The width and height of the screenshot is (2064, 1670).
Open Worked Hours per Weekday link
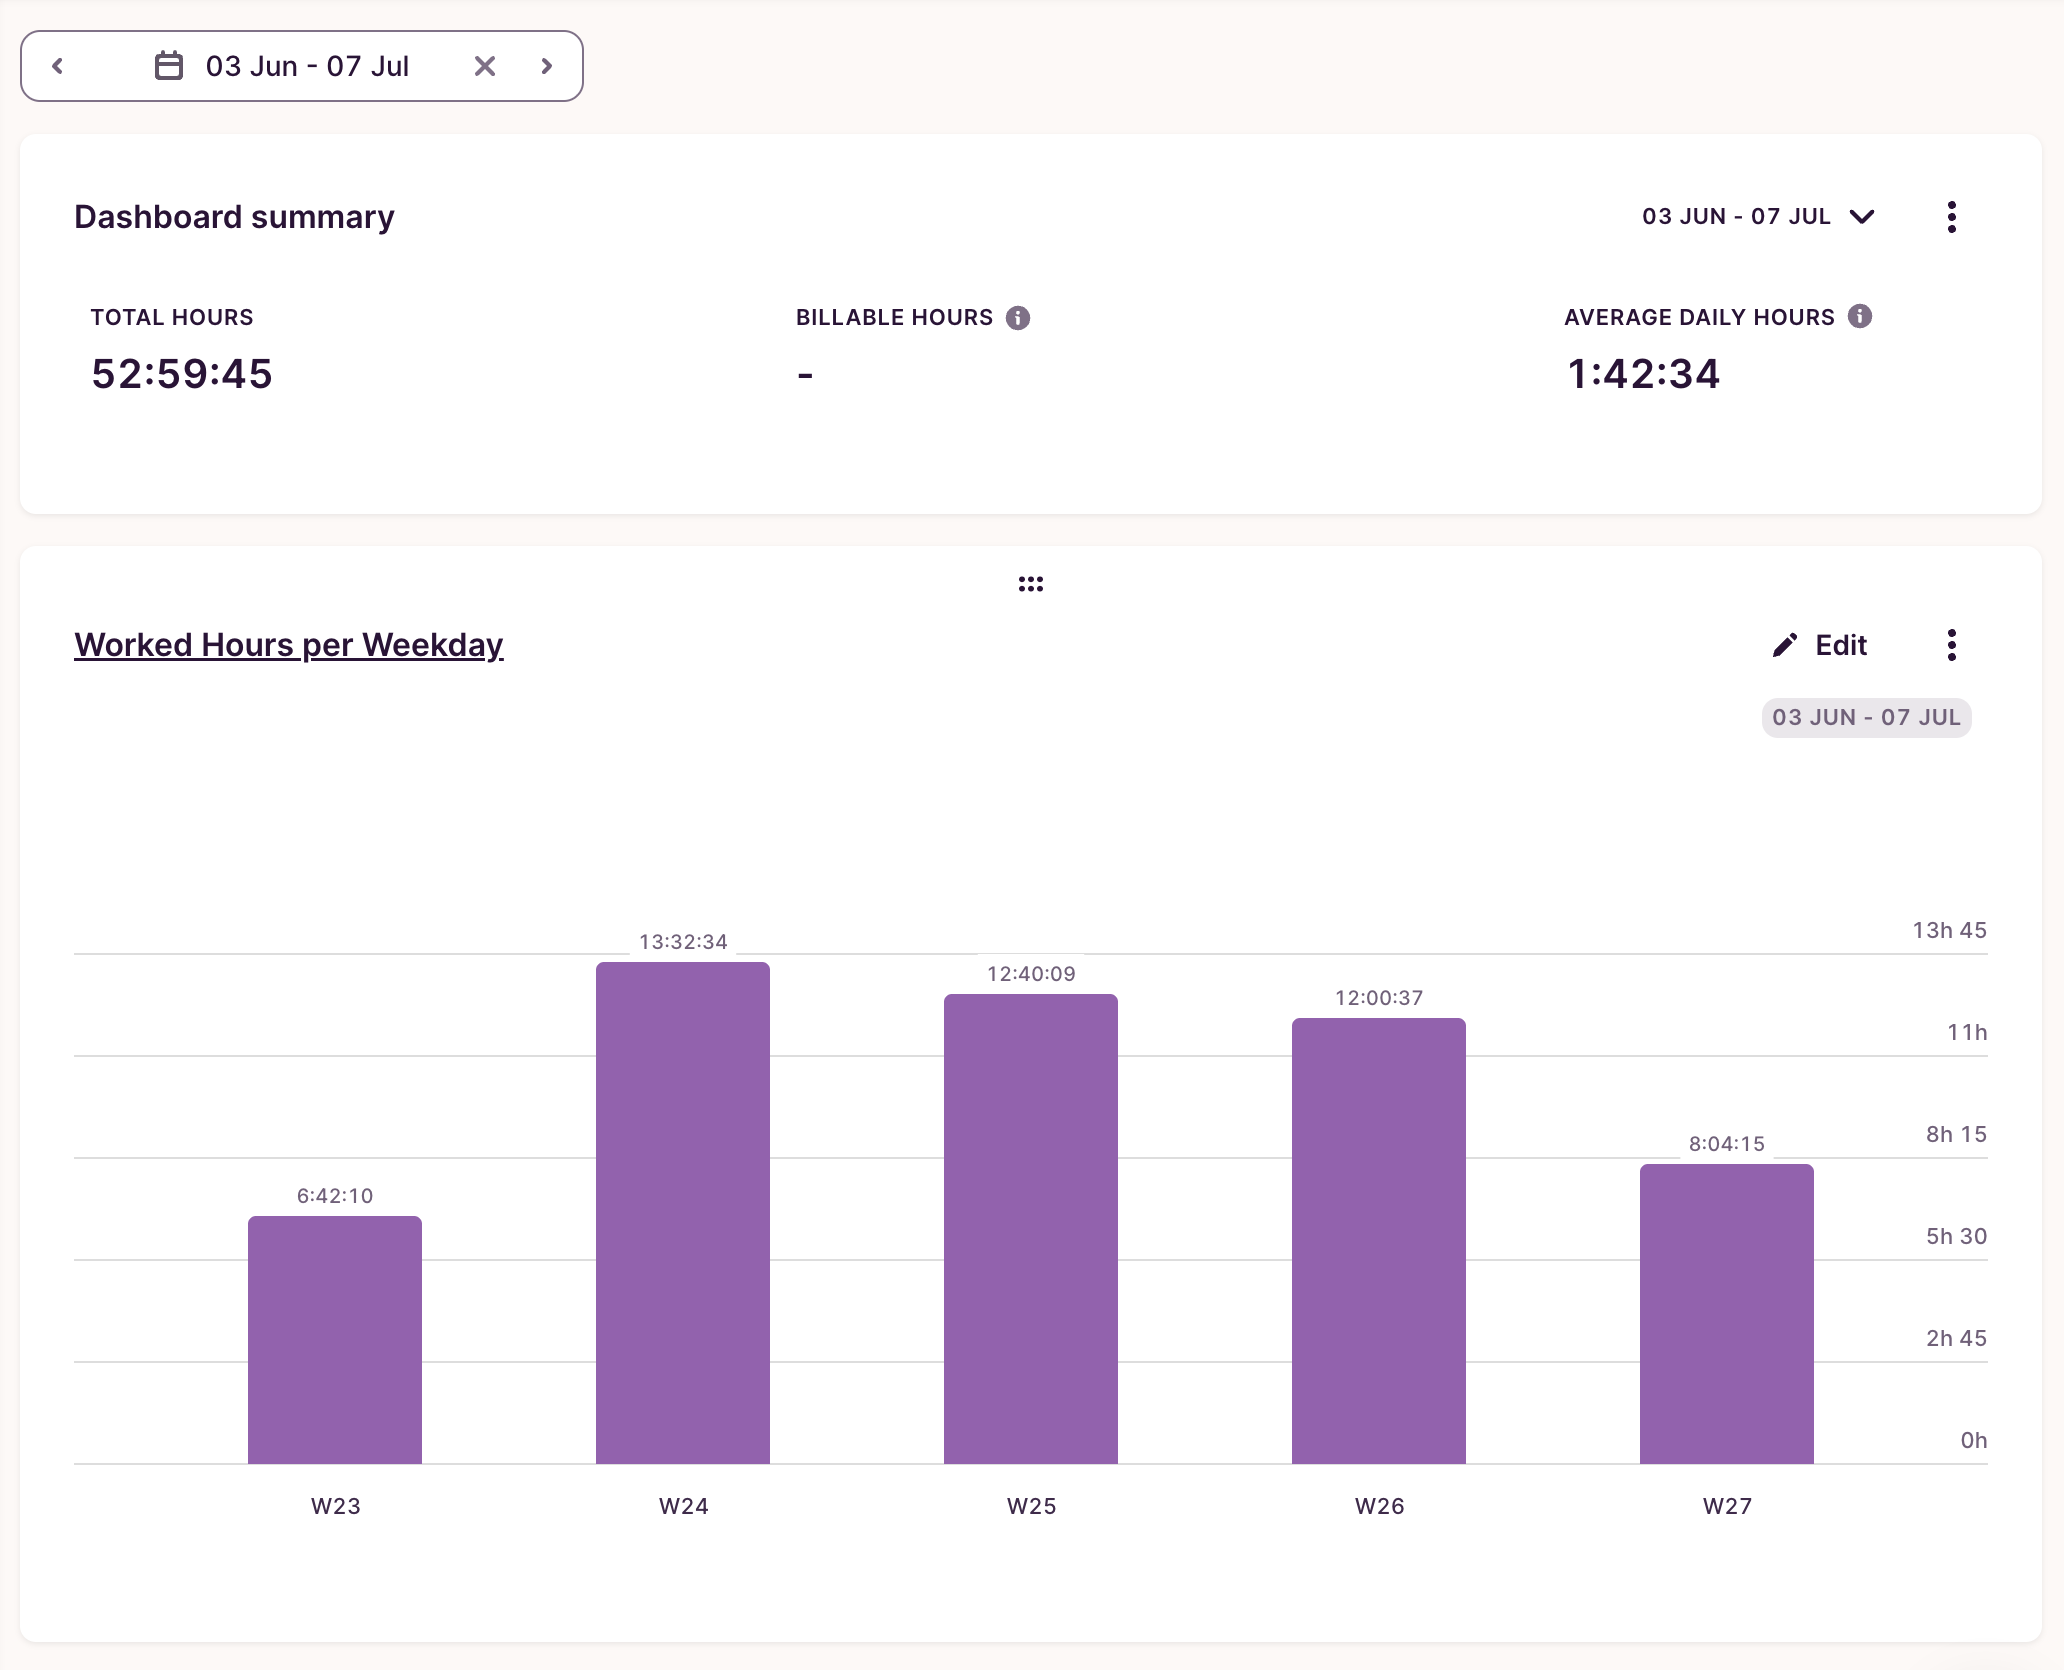[x=289, y=645]
